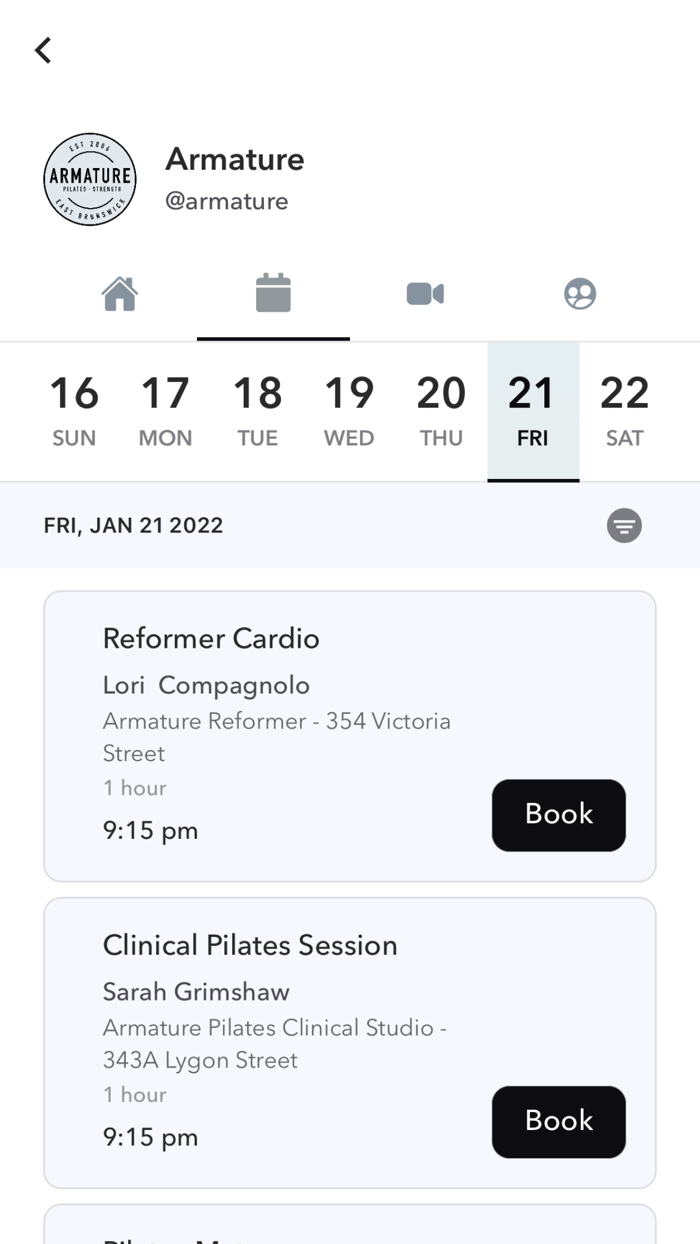Screen dimensions: 700x1244
Task: Select Wednesday 19 in date strip
Action: 349,411
